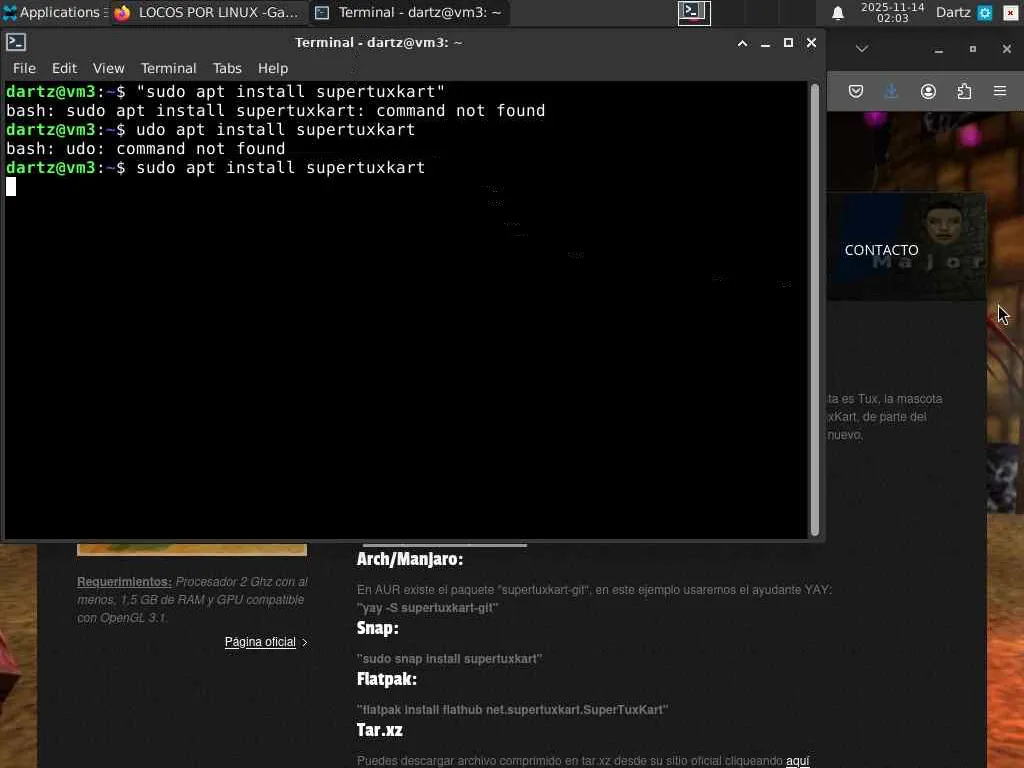Click the Snap heading
Image resolution: width=1024 pixels, height=768 pixels.
(377, 628)
